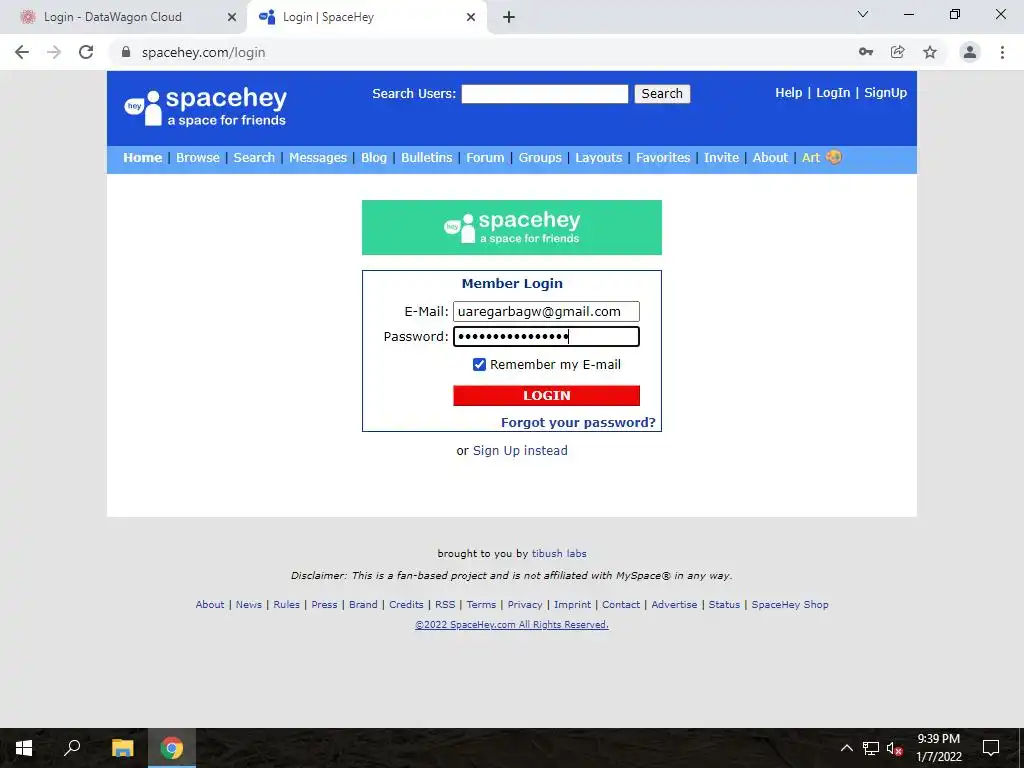Click the SpaceHey header logo
The image size is (1024, 768).
tap(206, 107)
